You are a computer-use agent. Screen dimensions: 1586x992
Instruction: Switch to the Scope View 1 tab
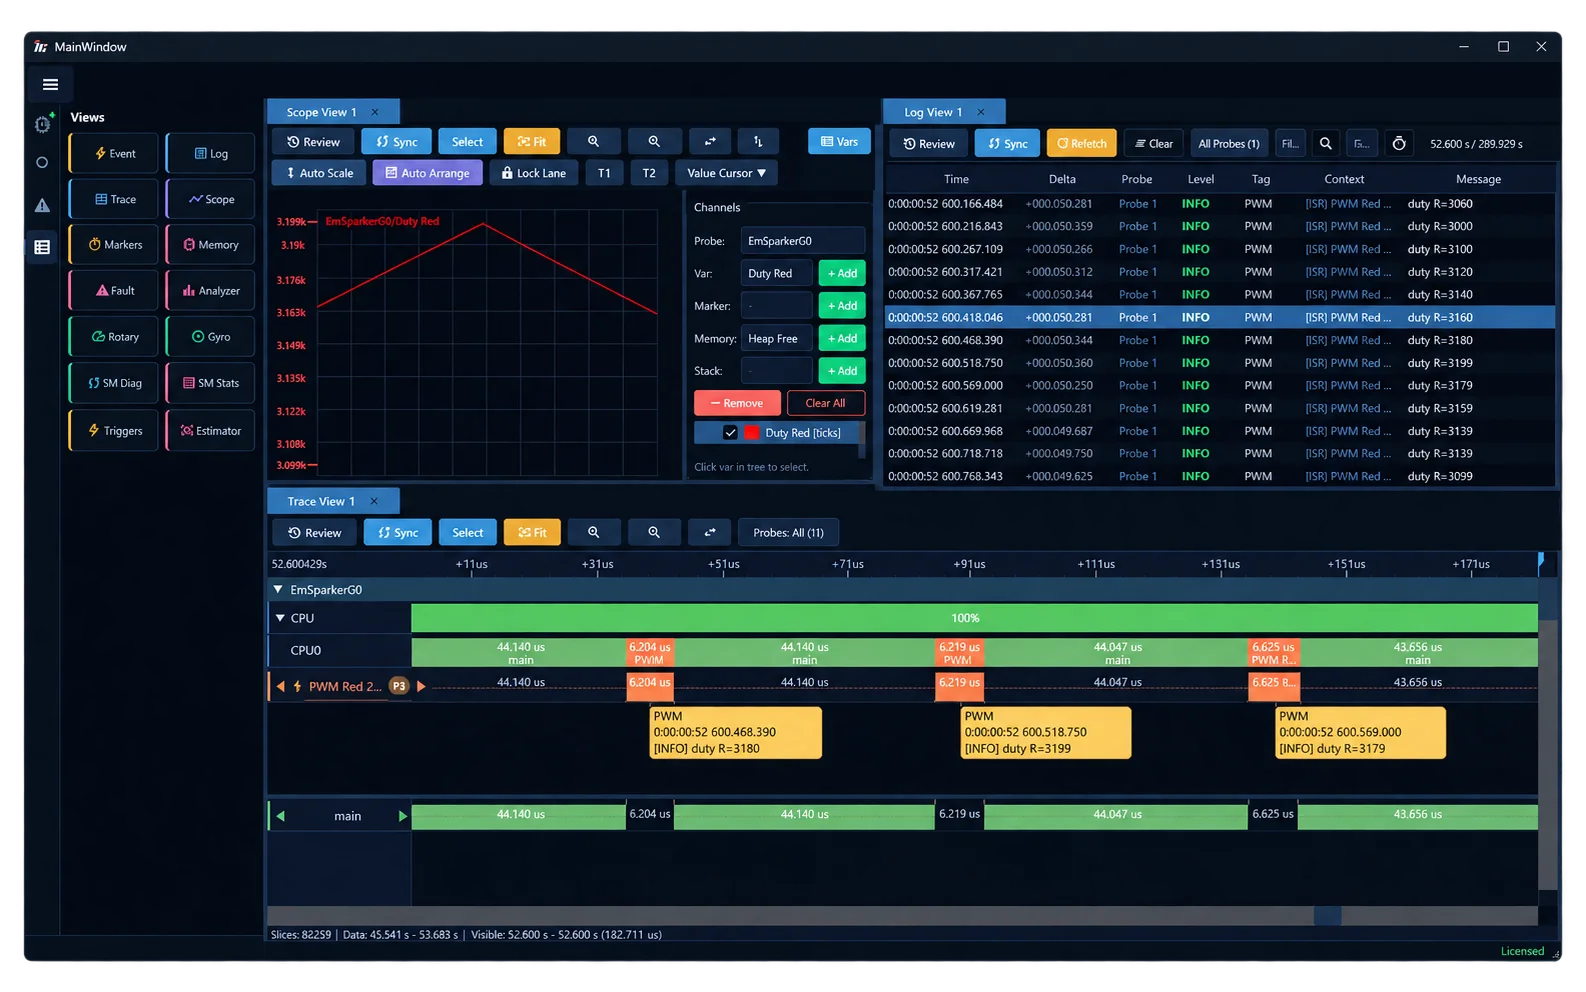coord(321,112)
